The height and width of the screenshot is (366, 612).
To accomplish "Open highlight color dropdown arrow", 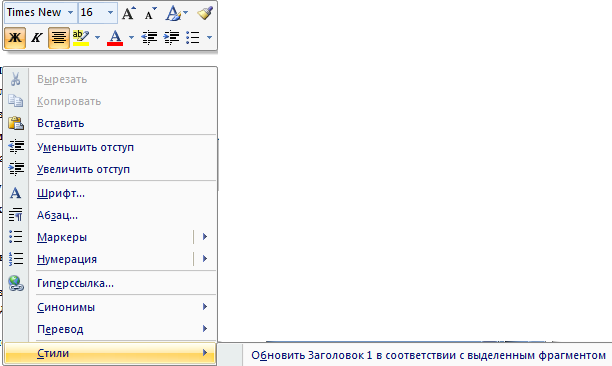I will click(x=97, y=37).
